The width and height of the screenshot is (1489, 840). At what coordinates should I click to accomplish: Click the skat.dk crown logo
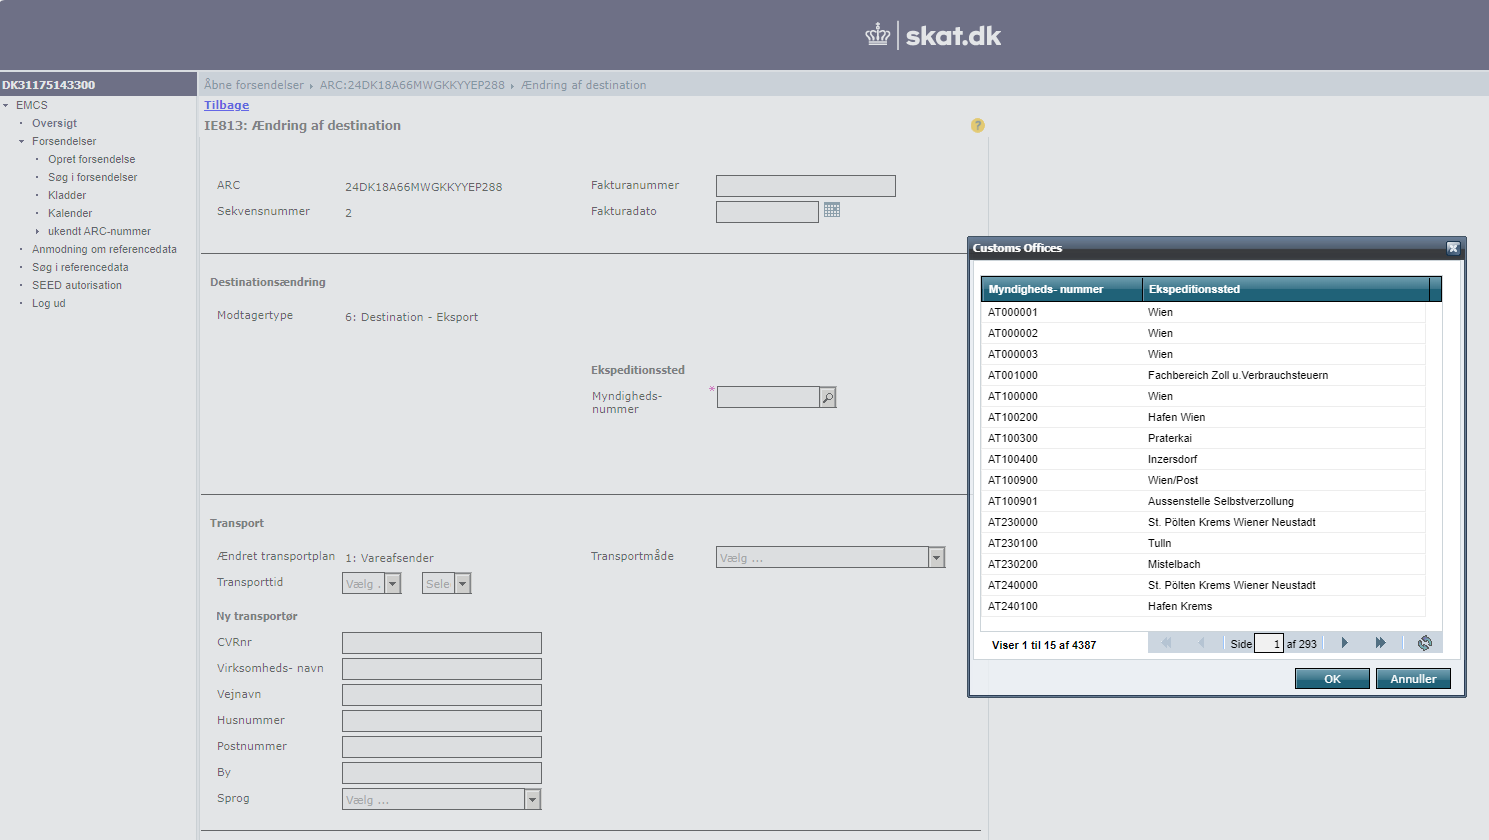(x=878, y=35)
